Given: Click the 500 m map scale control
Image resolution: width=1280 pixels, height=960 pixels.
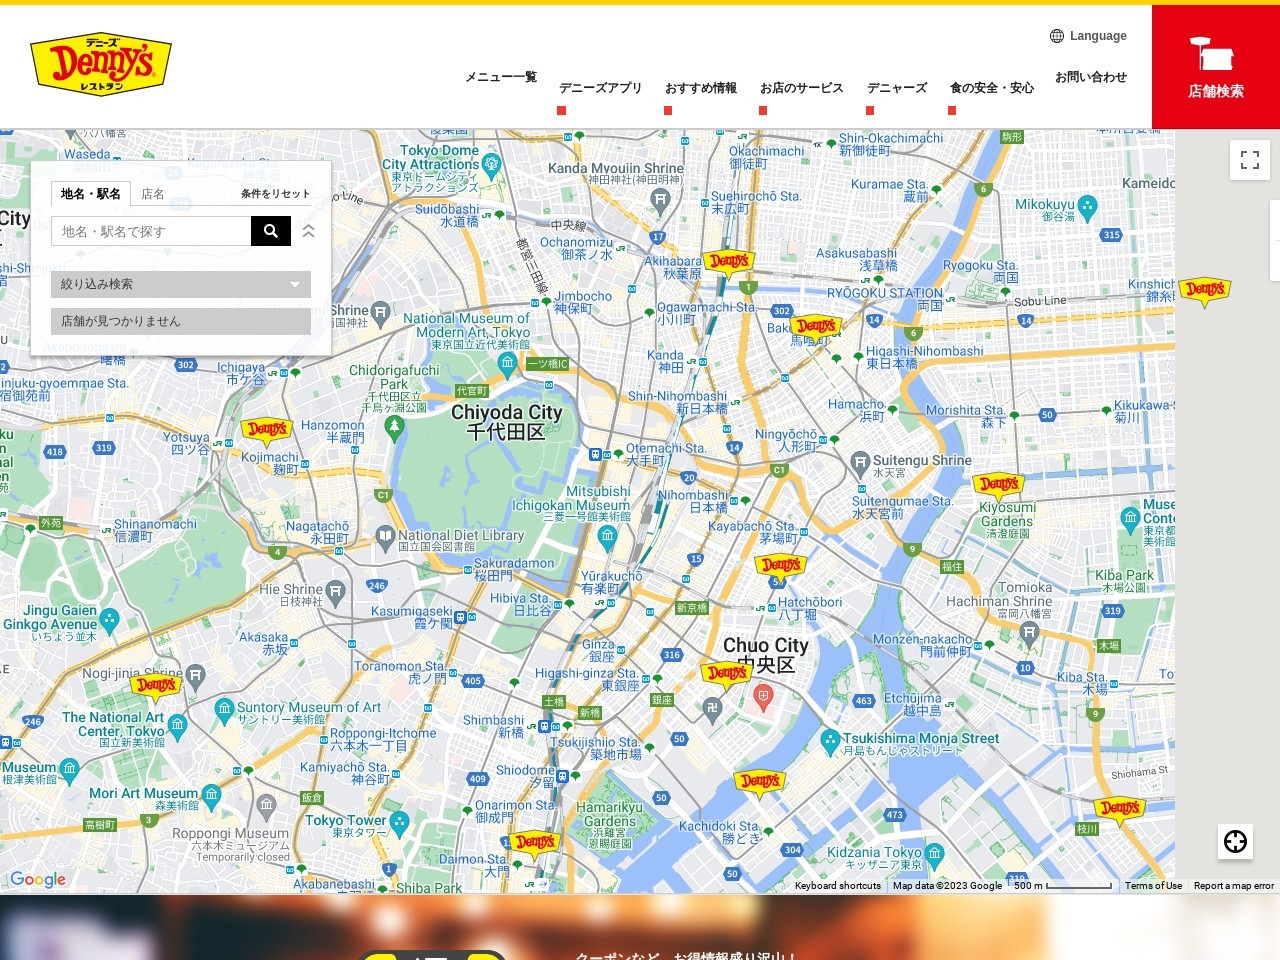Looking at the screenshot, I should (x=1062, y=886).
